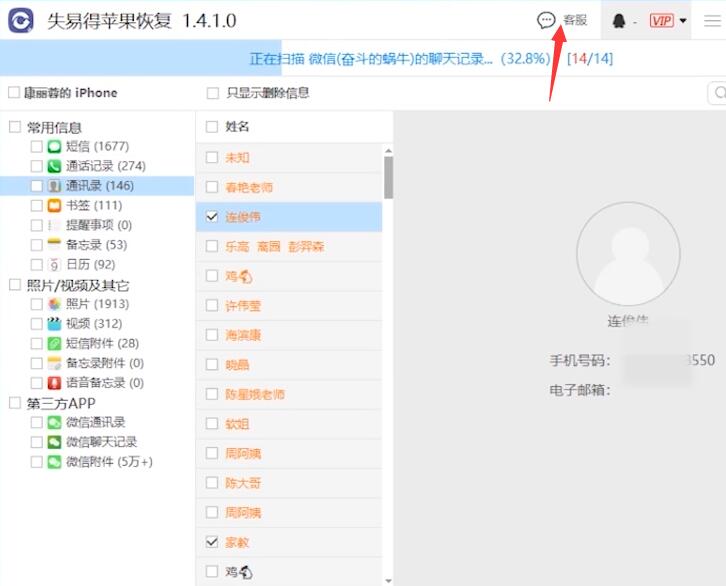Tick the 照片/视频及其它 group checkbox

point(15,285)
